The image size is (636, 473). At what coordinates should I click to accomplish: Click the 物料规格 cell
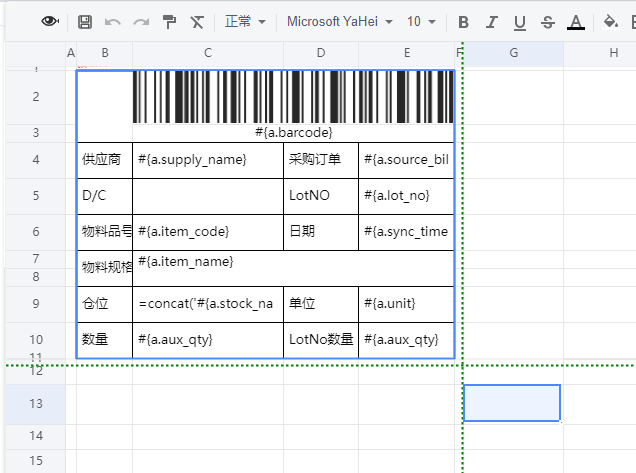coord(105,268)
